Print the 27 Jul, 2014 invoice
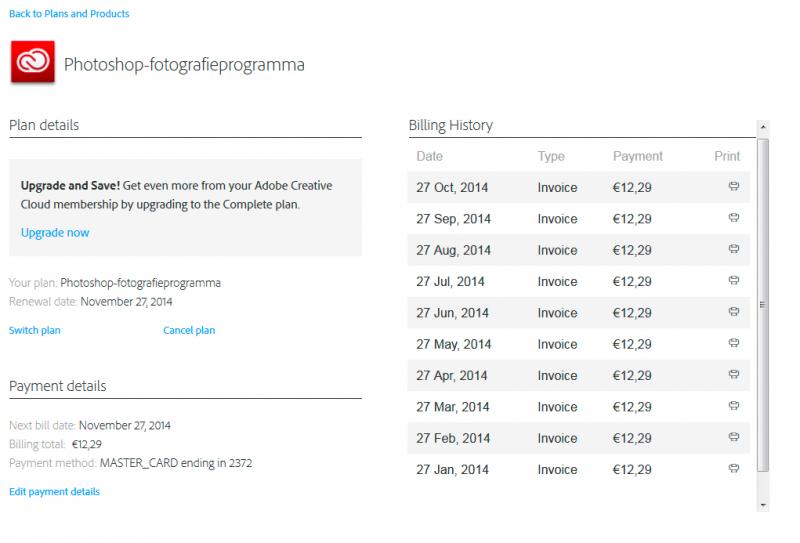 pos(734,280)
